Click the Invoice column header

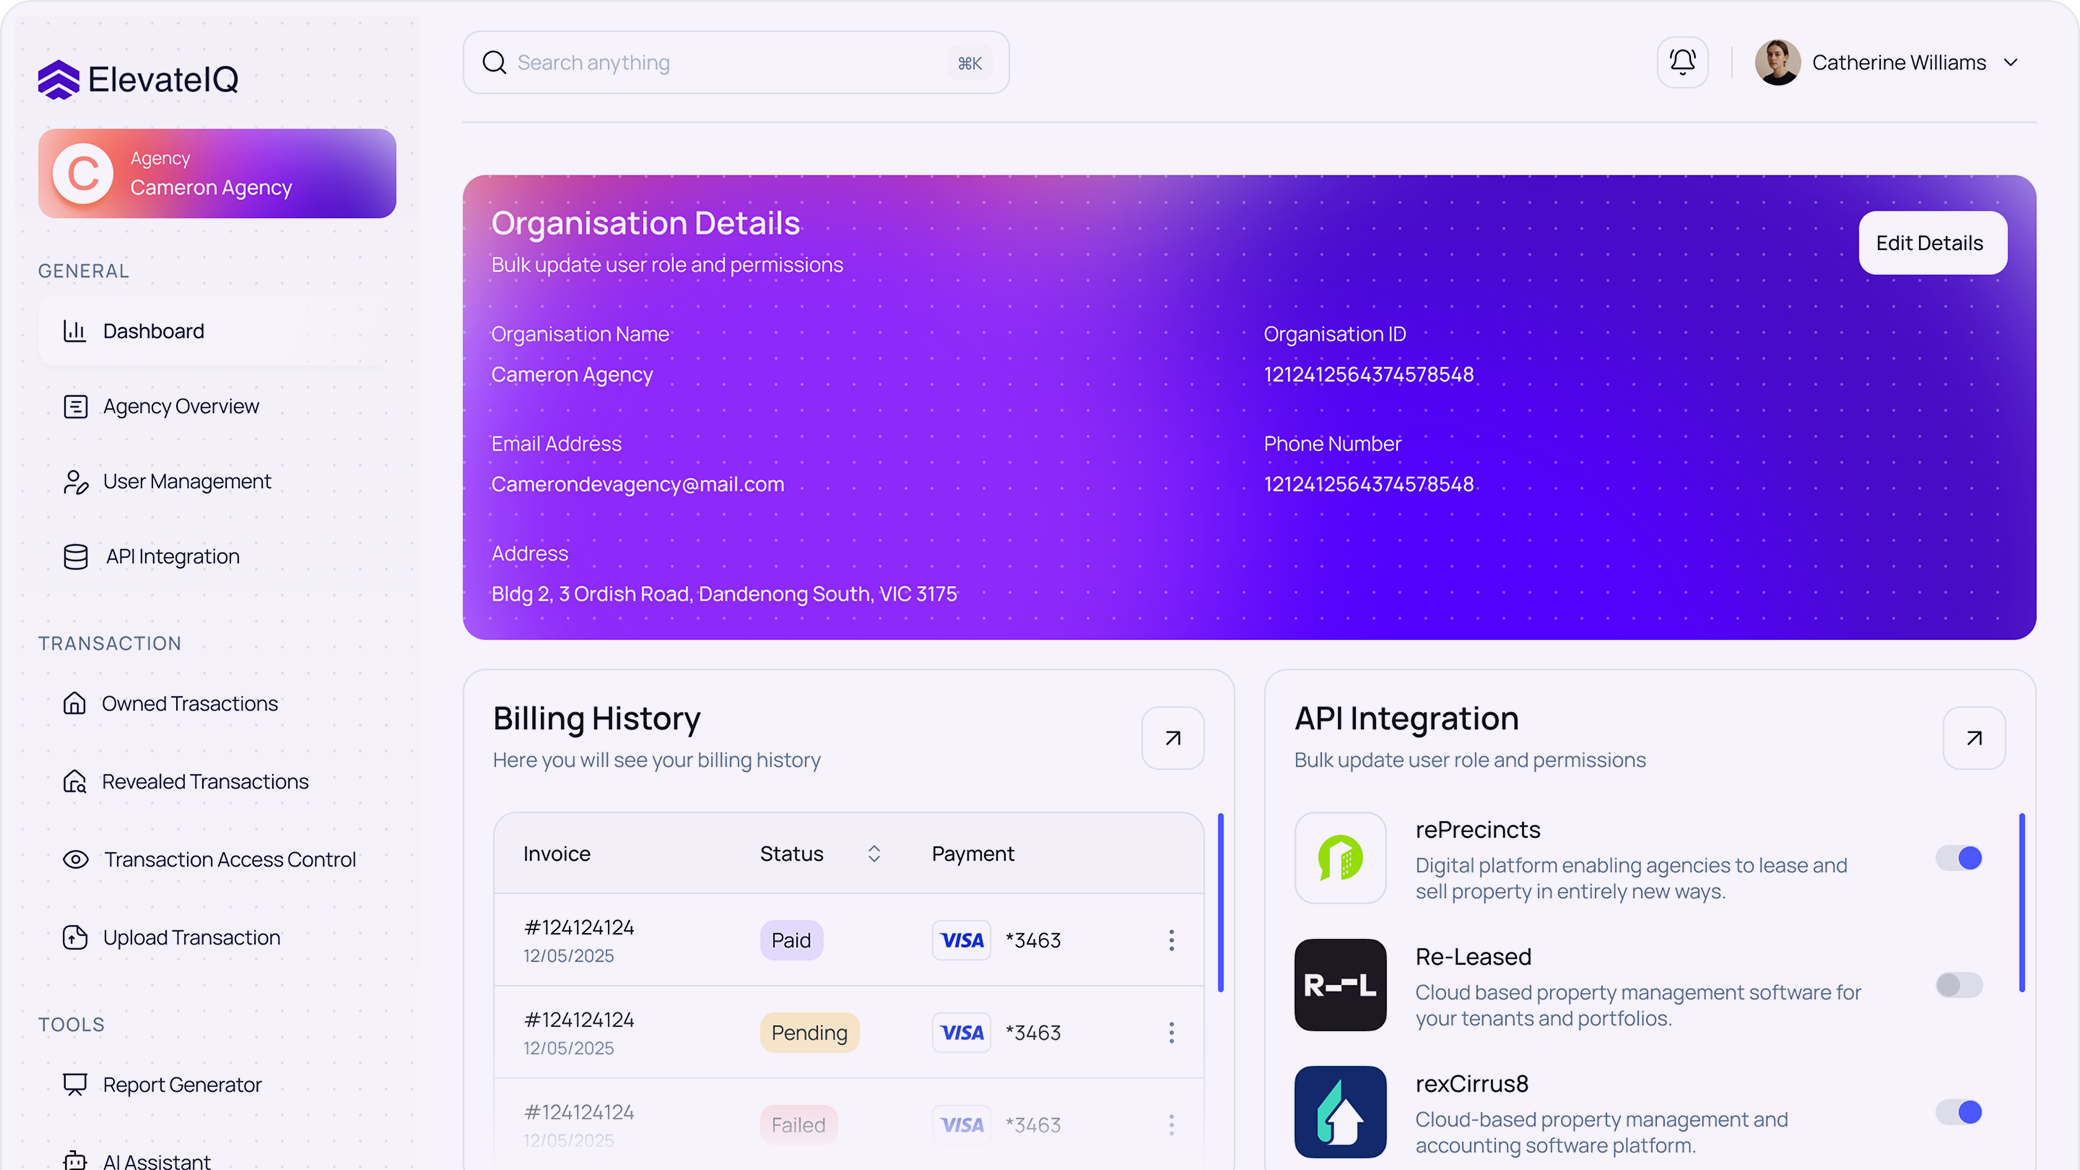pos(557,853)
